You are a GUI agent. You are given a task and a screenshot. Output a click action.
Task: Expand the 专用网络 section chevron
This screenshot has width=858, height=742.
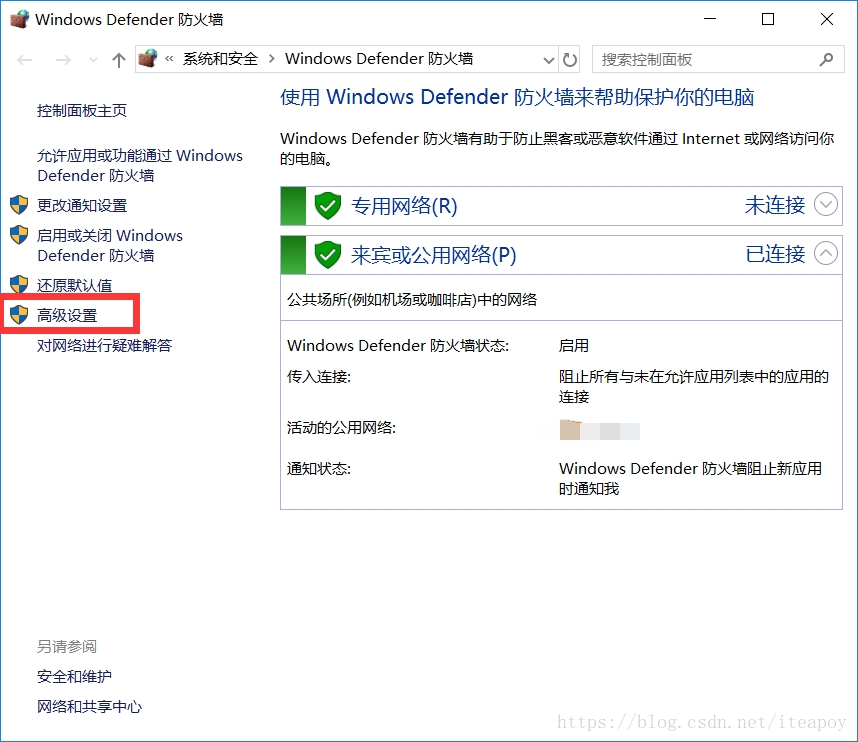point(826,205)
